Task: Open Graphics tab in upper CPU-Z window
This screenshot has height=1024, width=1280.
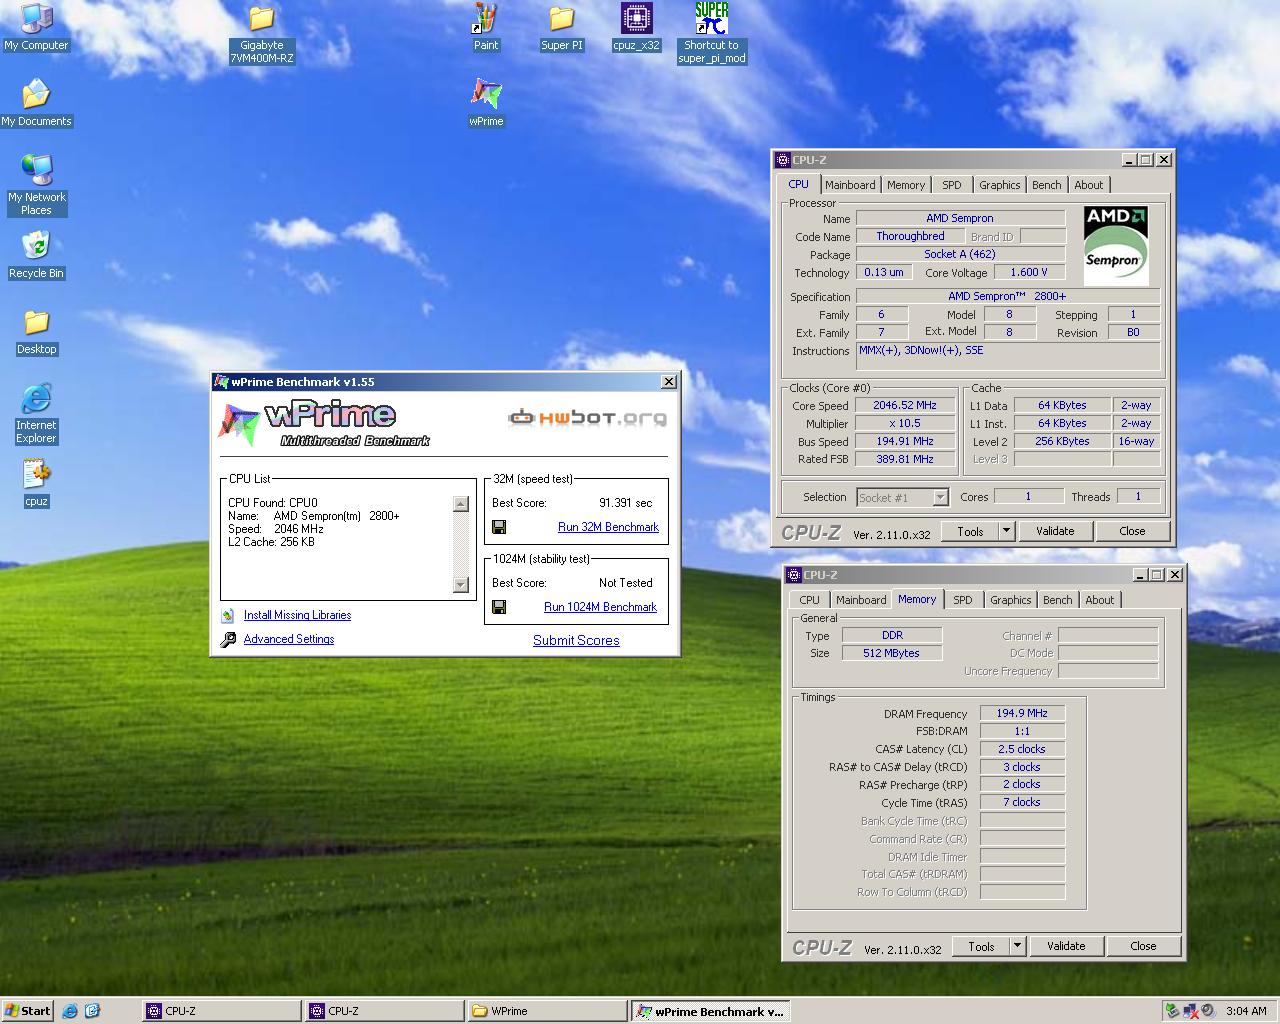Action: tap(1000, 185)
